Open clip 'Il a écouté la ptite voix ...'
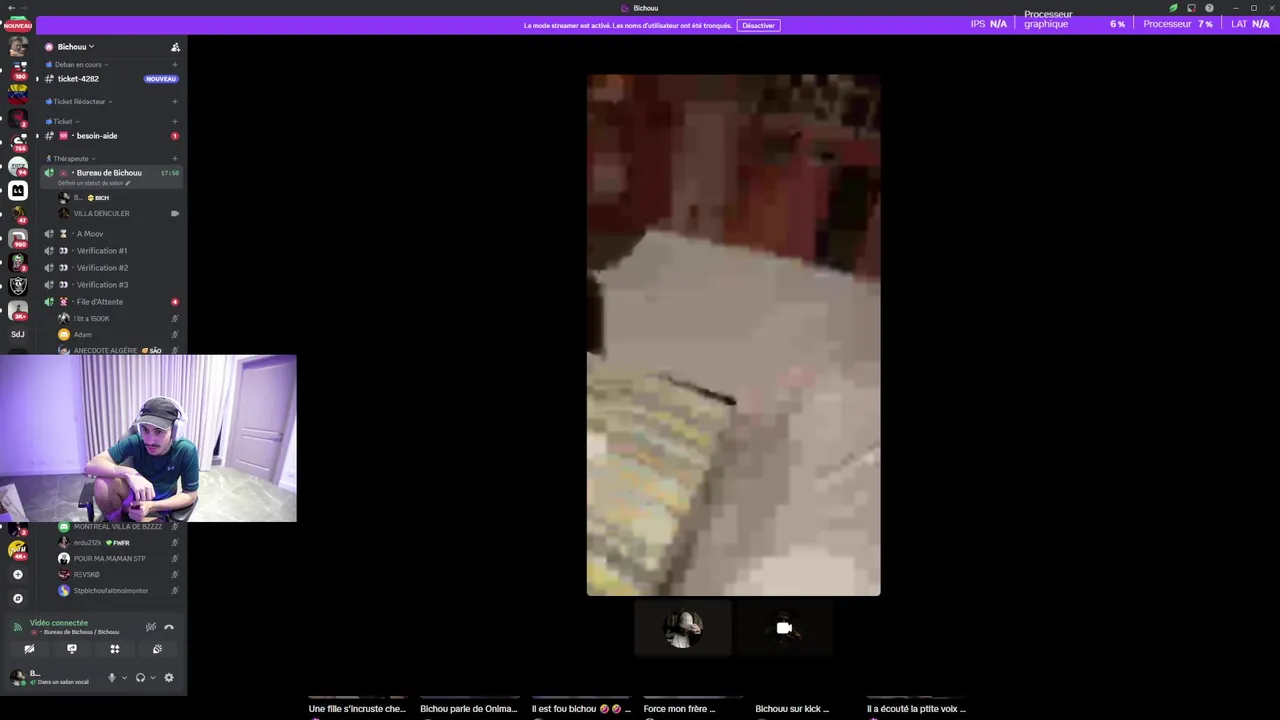Viewport: 1280px width, 720px height. point(916,709)
